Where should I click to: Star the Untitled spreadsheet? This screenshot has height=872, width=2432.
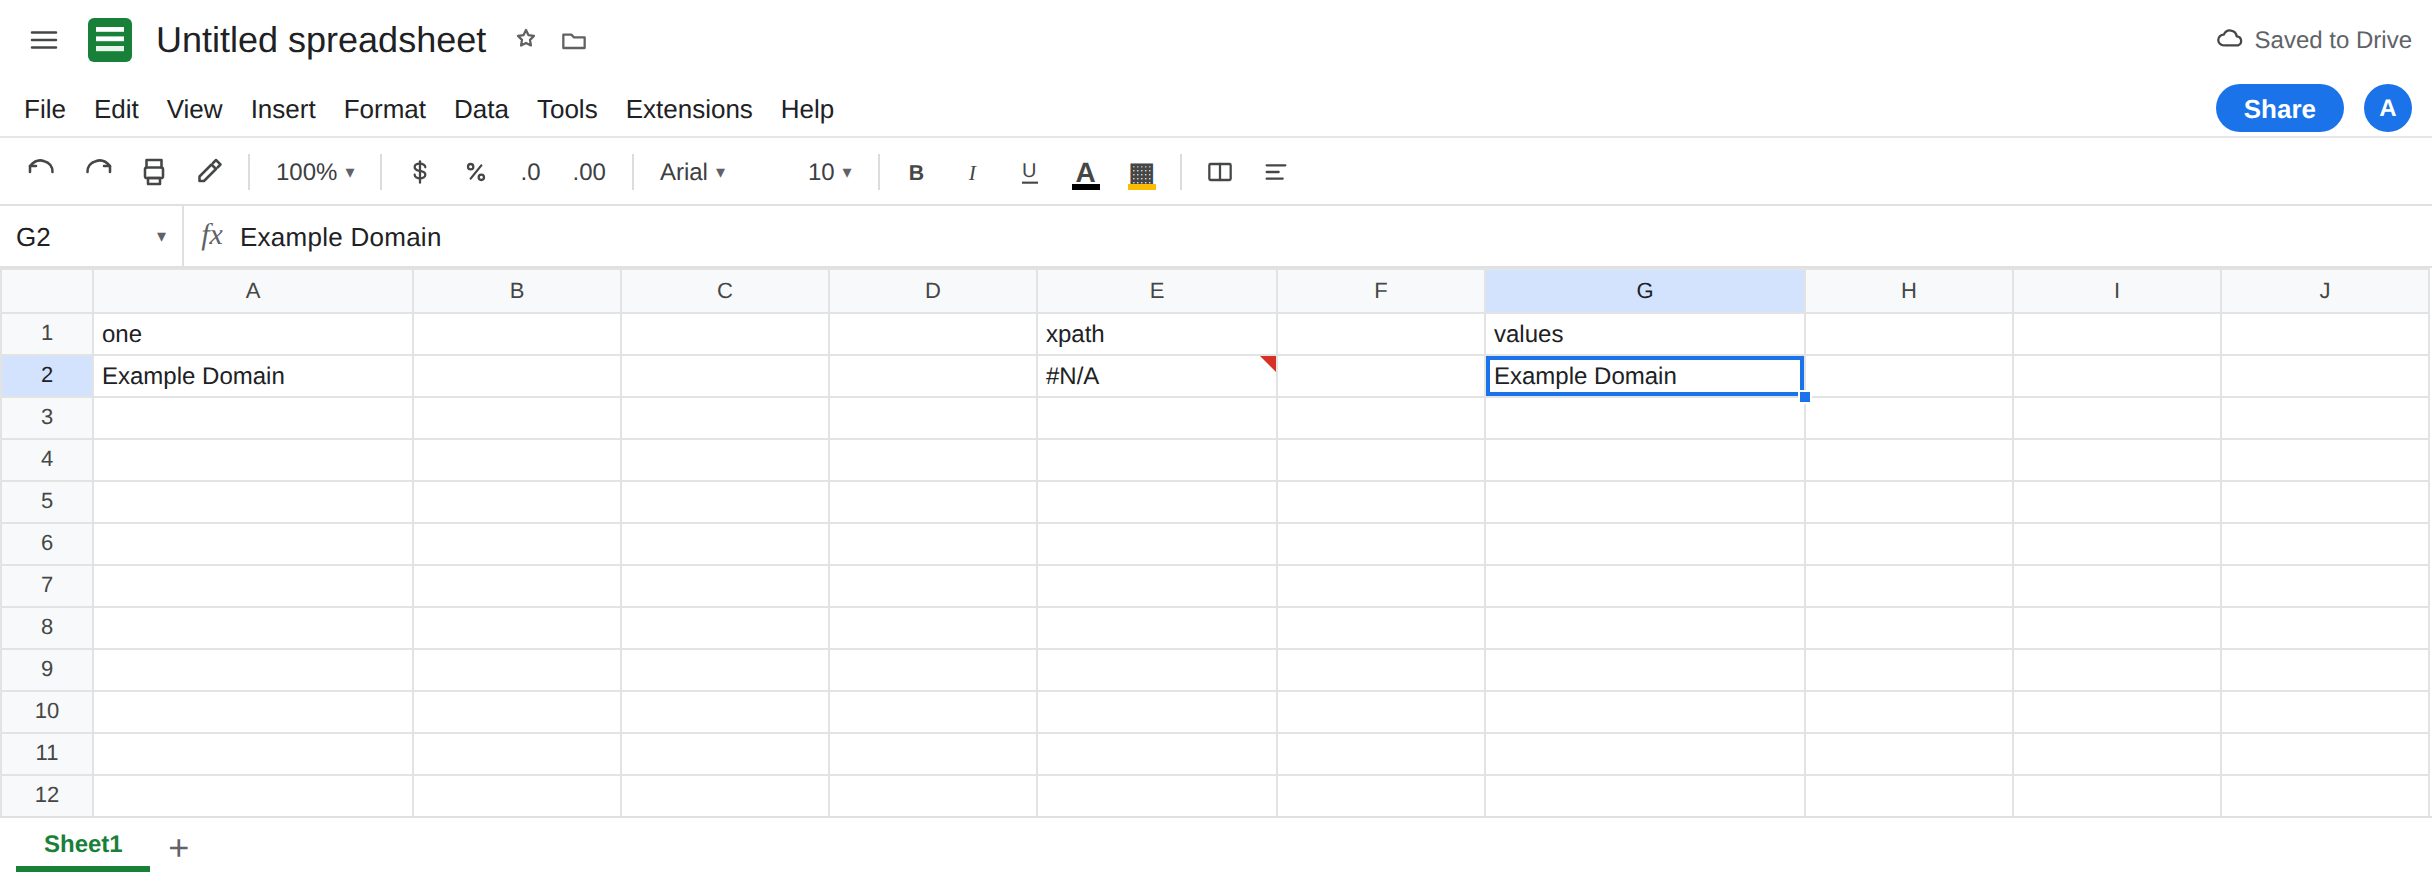(526, 39)
